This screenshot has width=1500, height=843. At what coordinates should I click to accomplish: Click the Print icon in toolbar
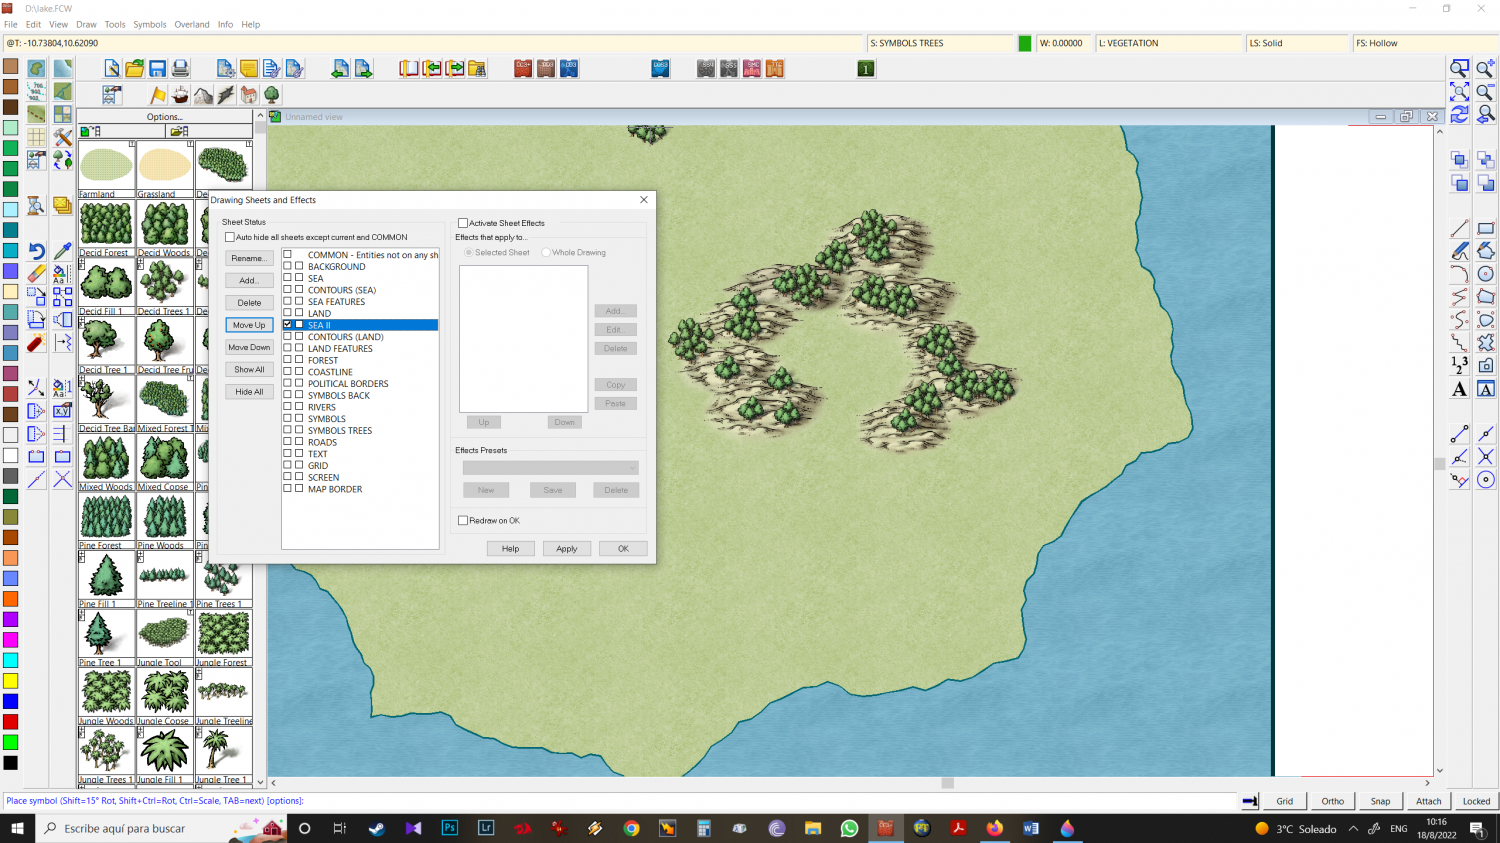(x=181, y=68)
